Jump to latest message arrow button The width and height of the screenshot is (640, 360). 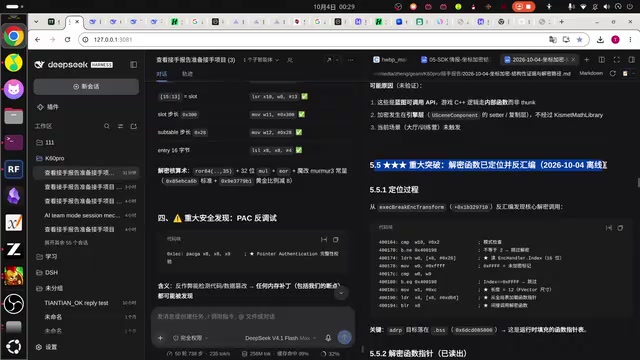[341, 293]
